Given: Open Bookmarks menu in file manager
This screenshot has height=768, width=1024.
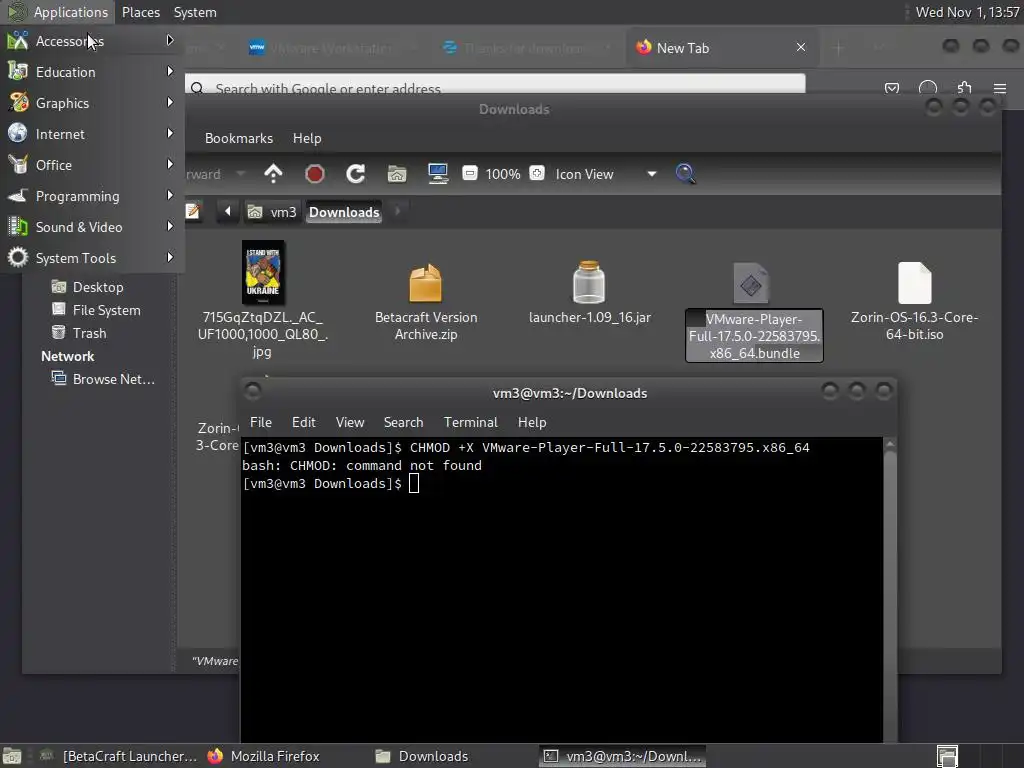Looking at the screenshot, I should [239, 138].
